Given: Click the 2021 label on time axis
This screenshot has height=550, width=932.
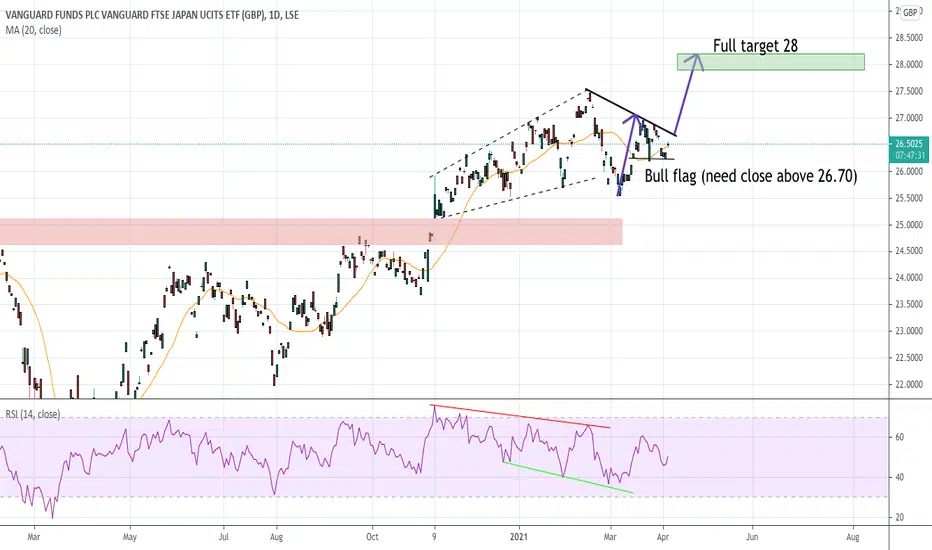Looking at the screenshot, I should point(518,537).
